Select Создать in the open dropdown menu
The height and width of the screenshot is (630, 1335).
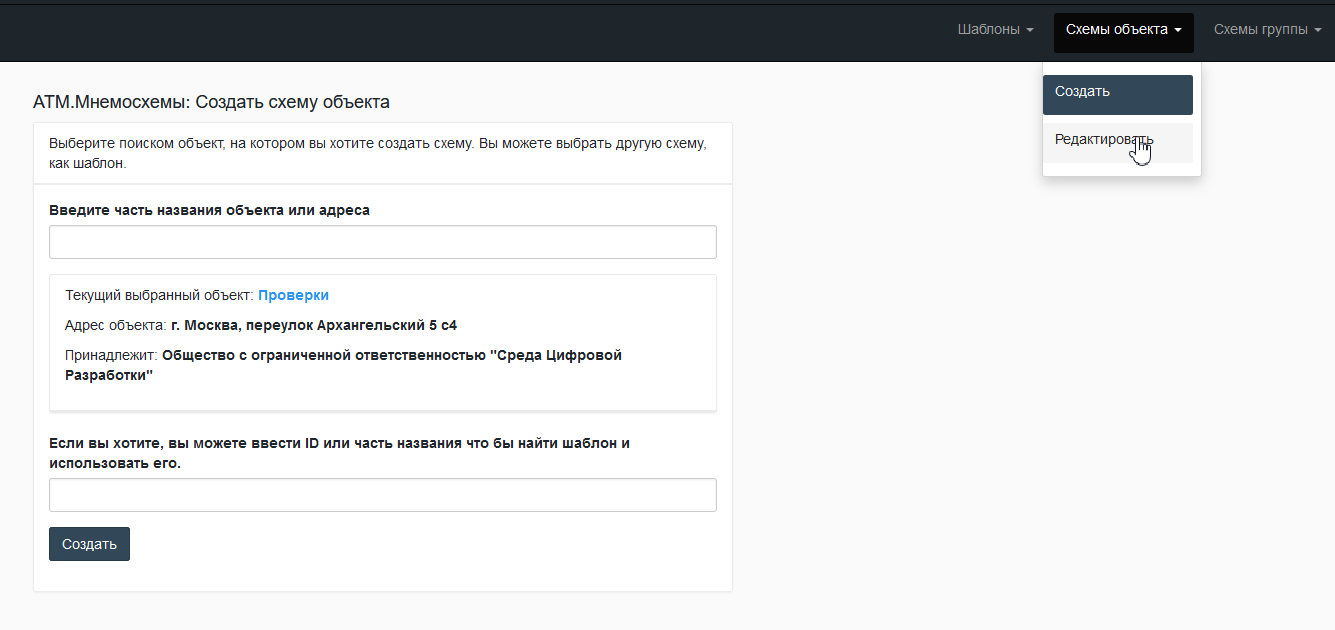coord(1117,93)
